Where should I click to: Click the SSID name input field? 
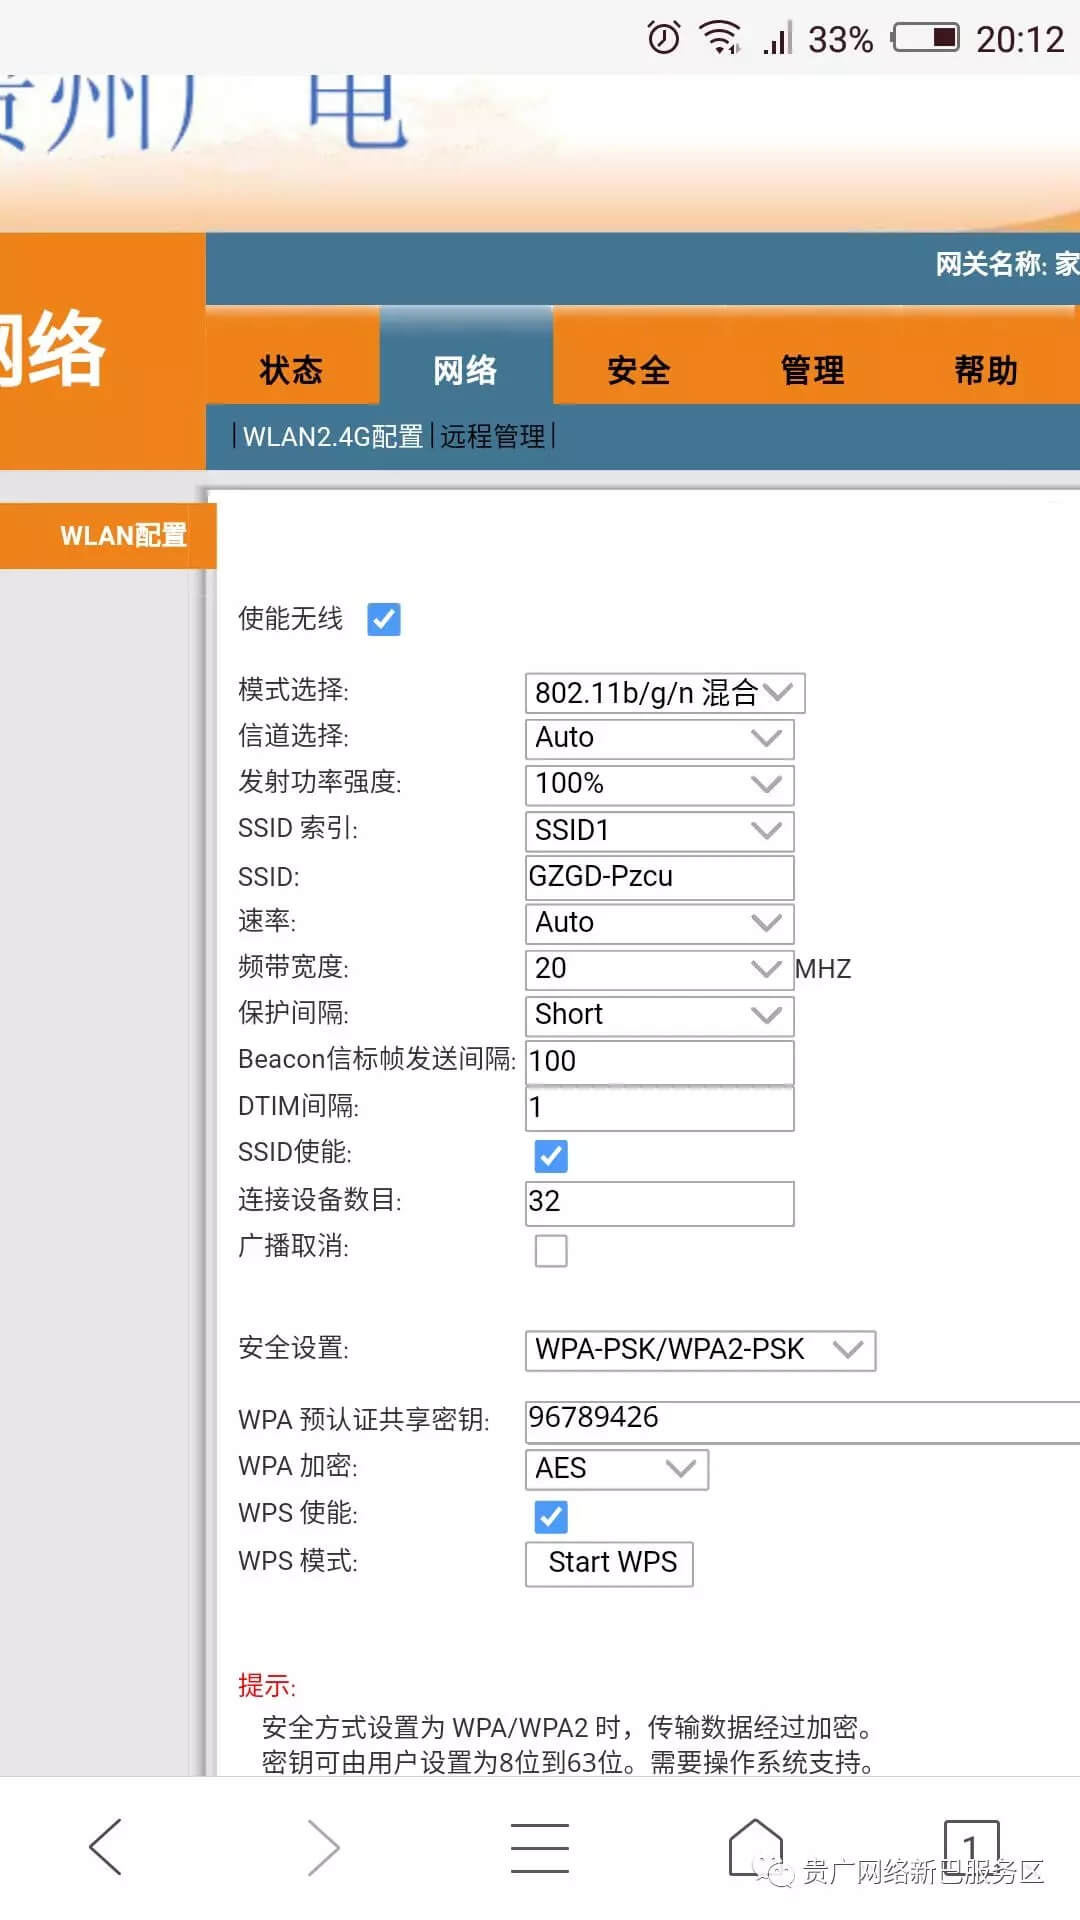coord(659,877)
